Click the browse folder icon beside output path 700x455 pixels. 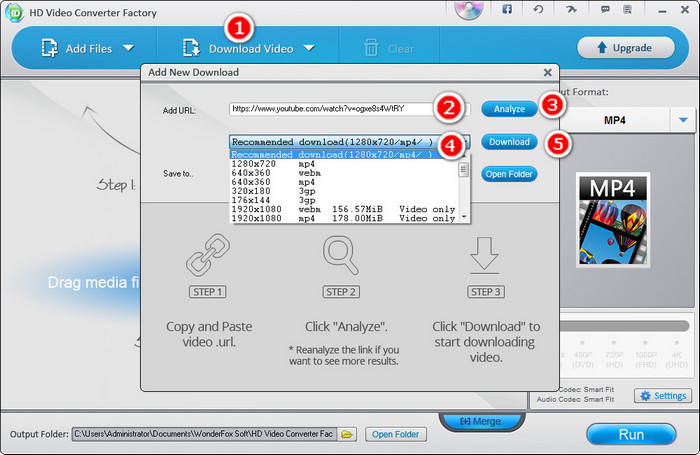(347, 434)
